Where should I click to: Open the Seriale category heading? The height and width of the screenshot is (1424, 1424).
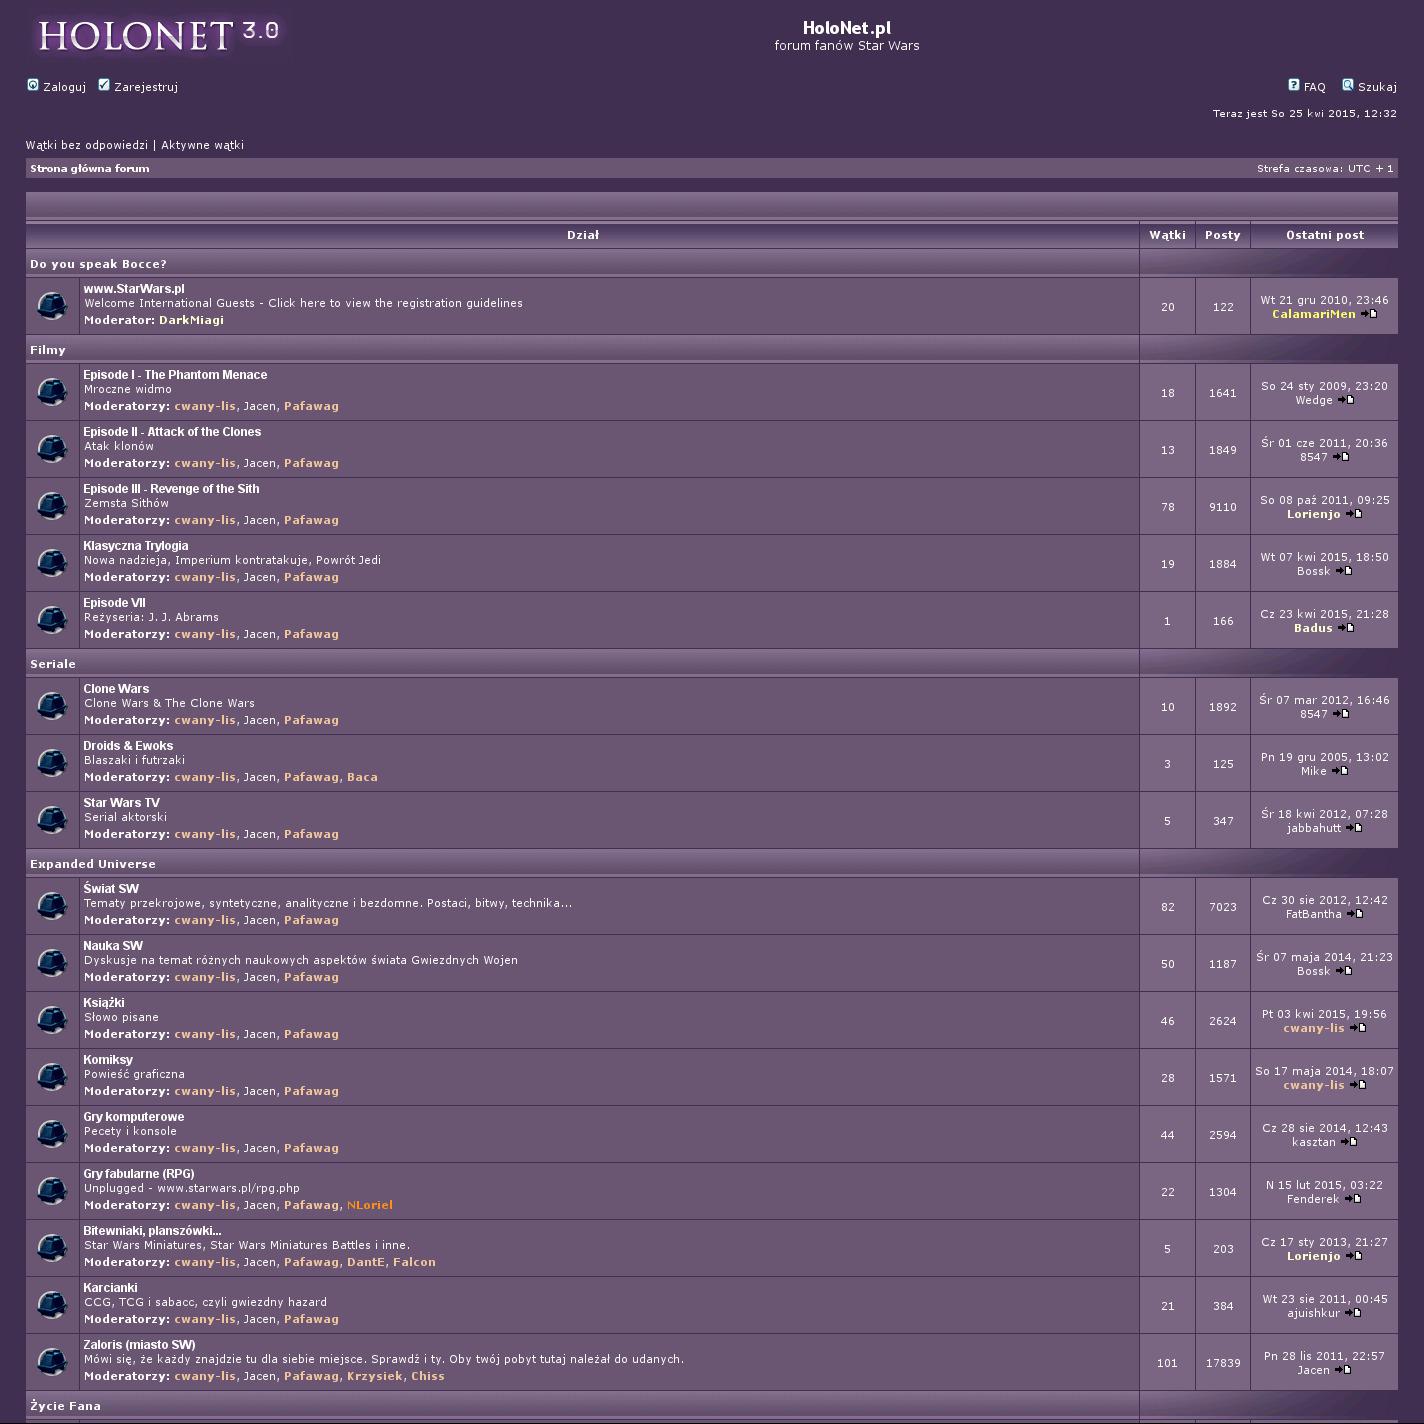(x=53, y=664)
